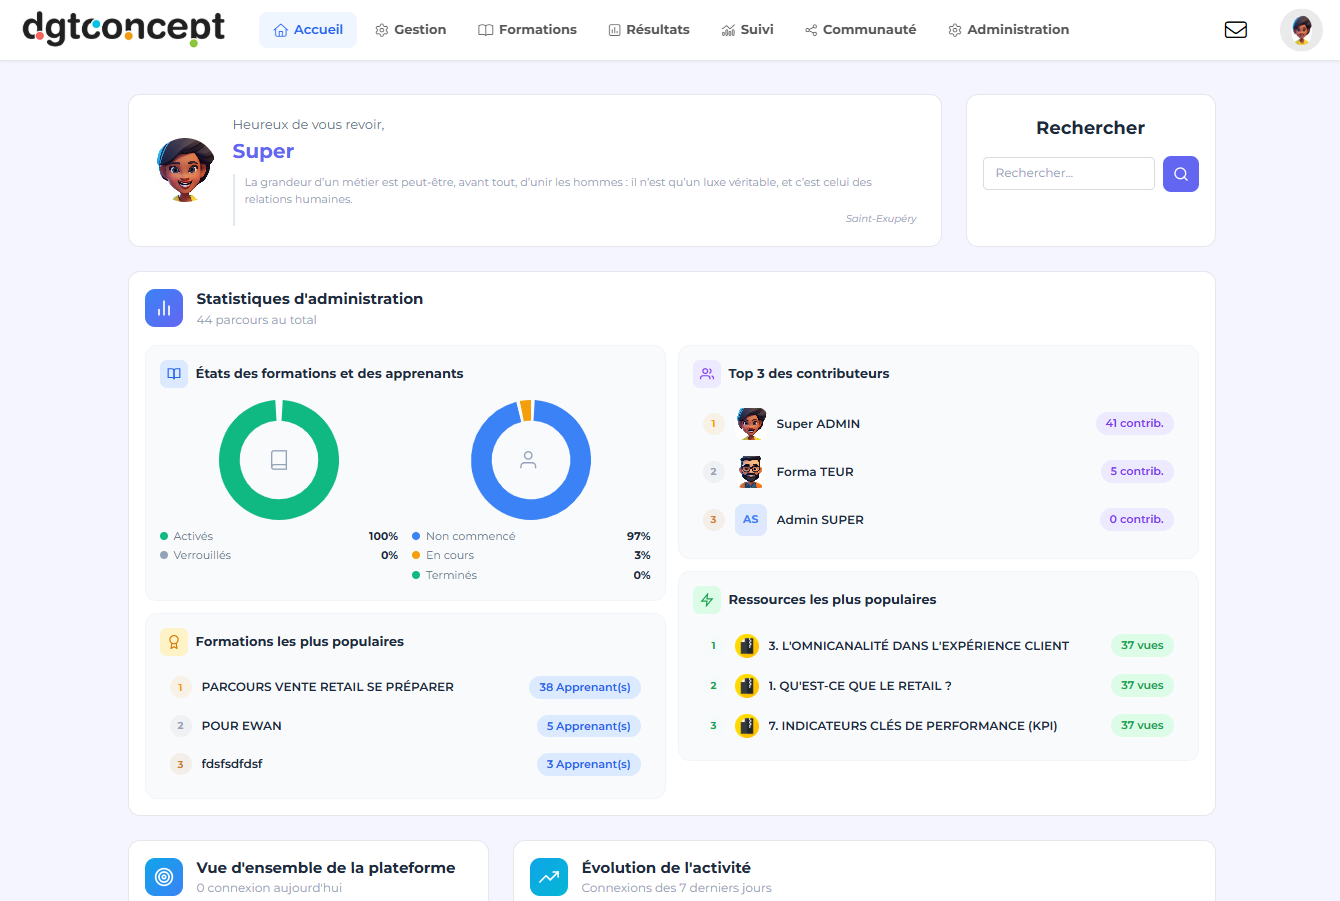Open the Communauté navigation item

point(860,30)
